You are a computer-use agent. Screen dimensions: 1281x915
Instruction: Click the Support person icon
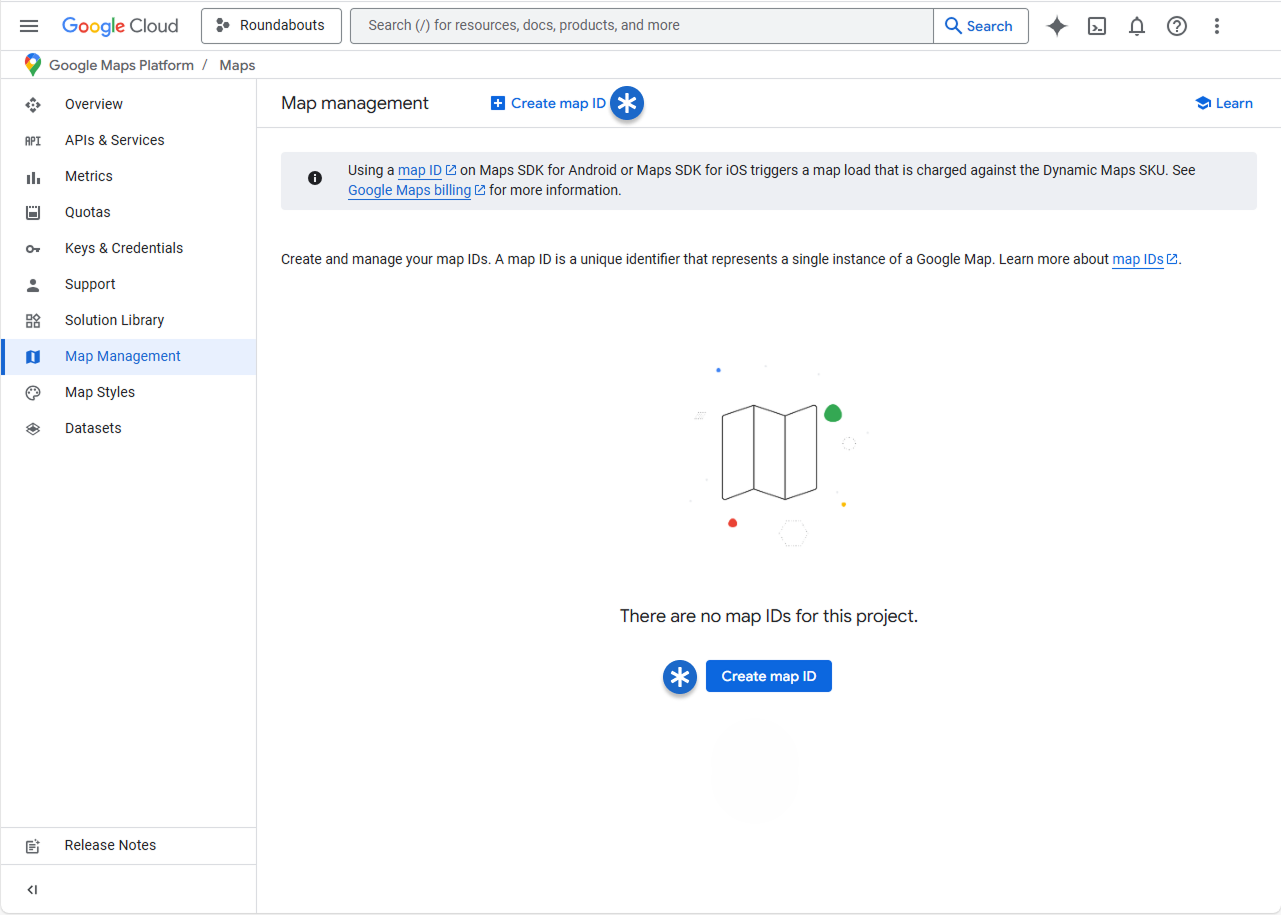click(33, 285)
